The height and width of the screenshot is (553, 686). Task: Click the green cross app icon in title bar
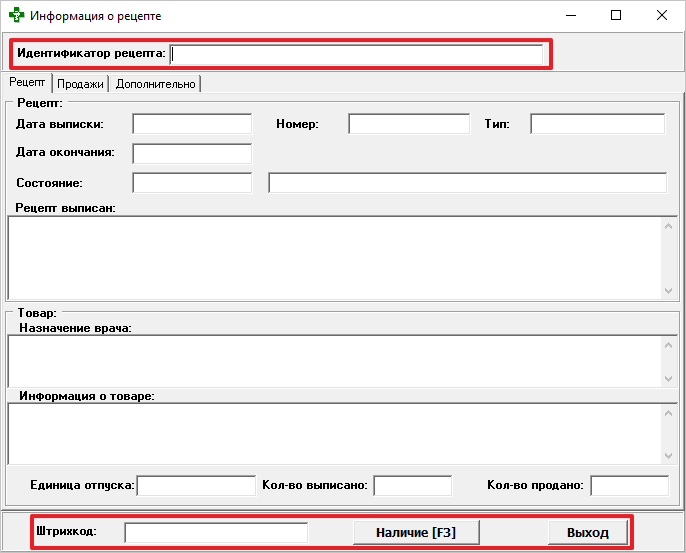(17, 16)
